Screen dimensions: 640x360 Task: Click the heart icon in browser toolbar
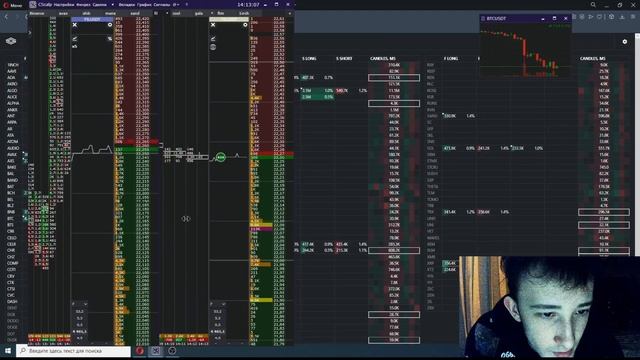pyautogui.click(x=600, y=17)
